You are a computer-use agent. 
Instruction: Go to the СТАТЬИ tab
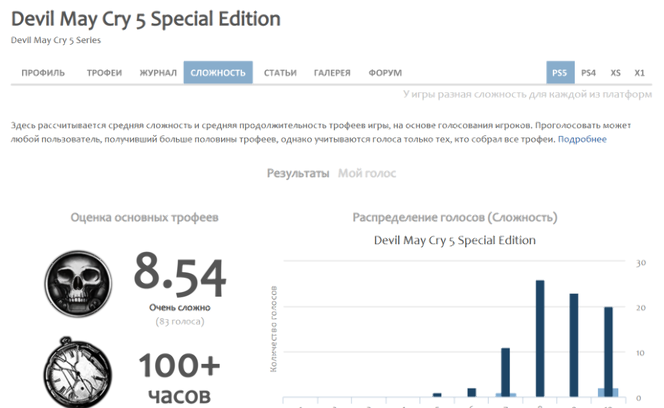pos(280,73)
